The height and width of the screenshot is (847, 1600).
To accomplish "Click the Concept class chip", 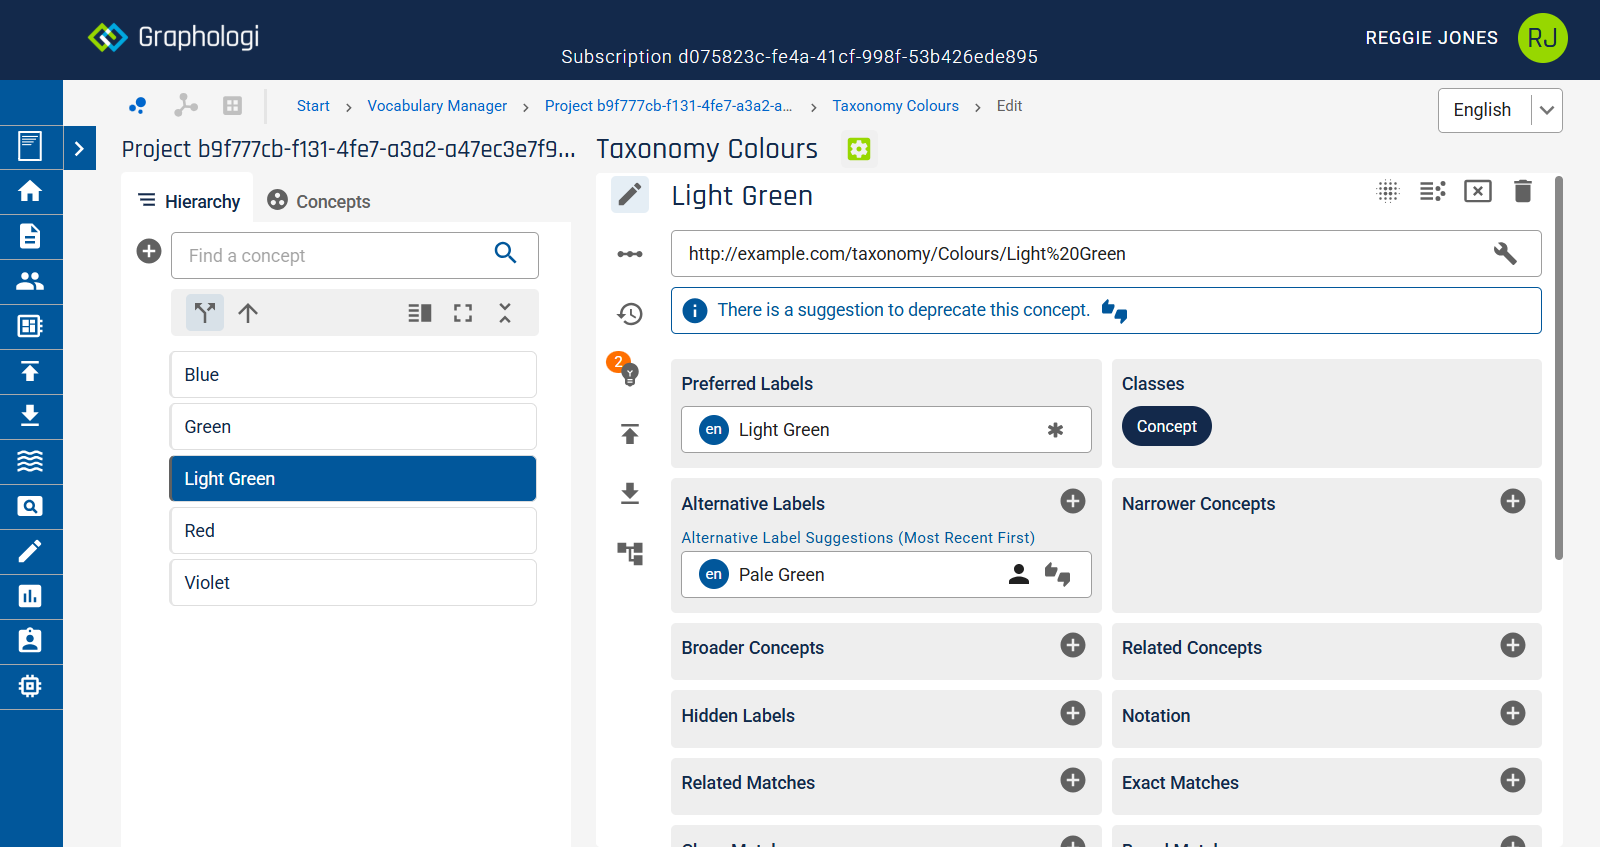I will pyautogui.click(x=1166, y=426).
